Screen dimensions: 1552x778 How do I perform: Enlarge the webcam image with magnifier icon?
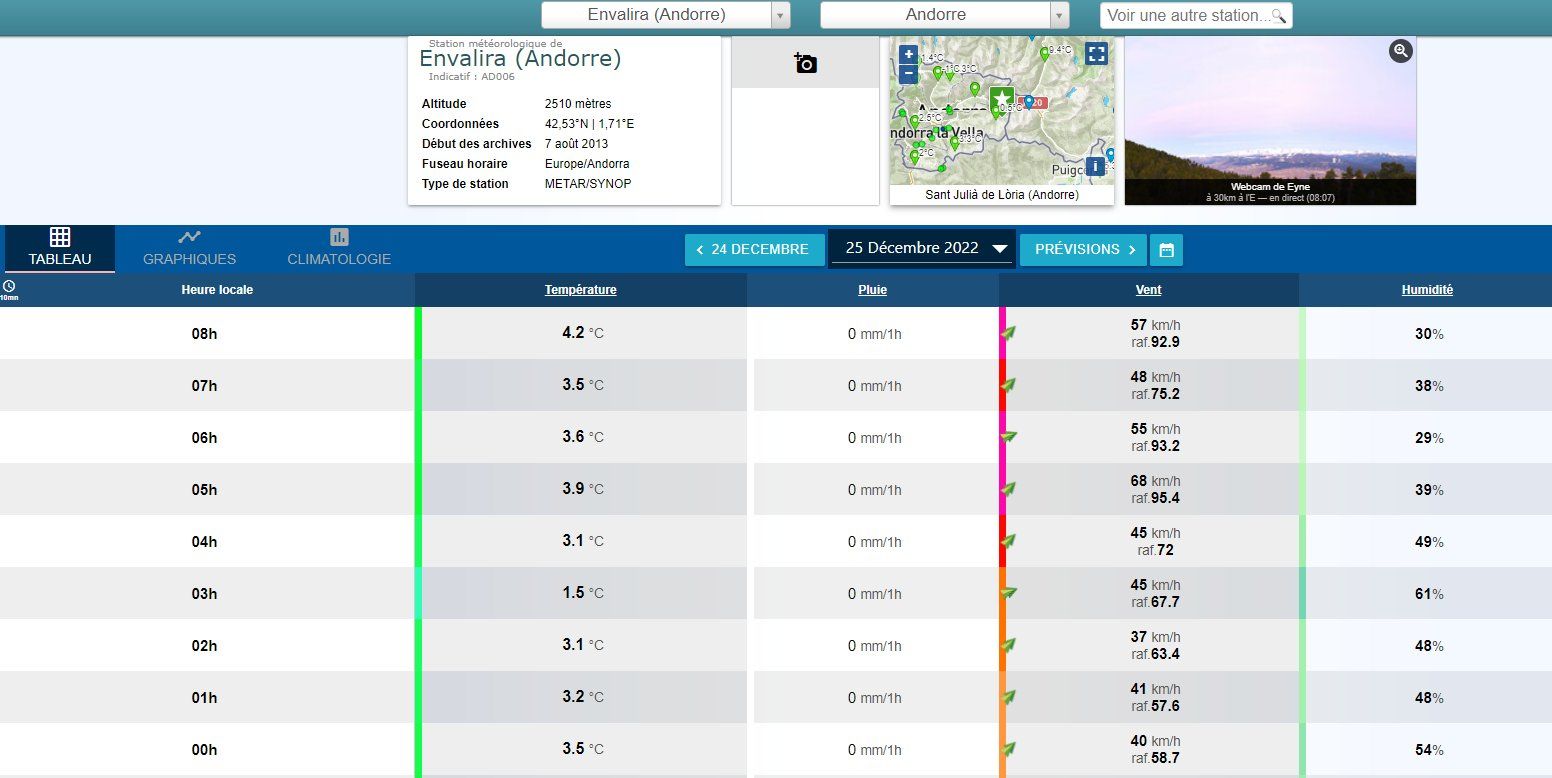click(1400, 51)
